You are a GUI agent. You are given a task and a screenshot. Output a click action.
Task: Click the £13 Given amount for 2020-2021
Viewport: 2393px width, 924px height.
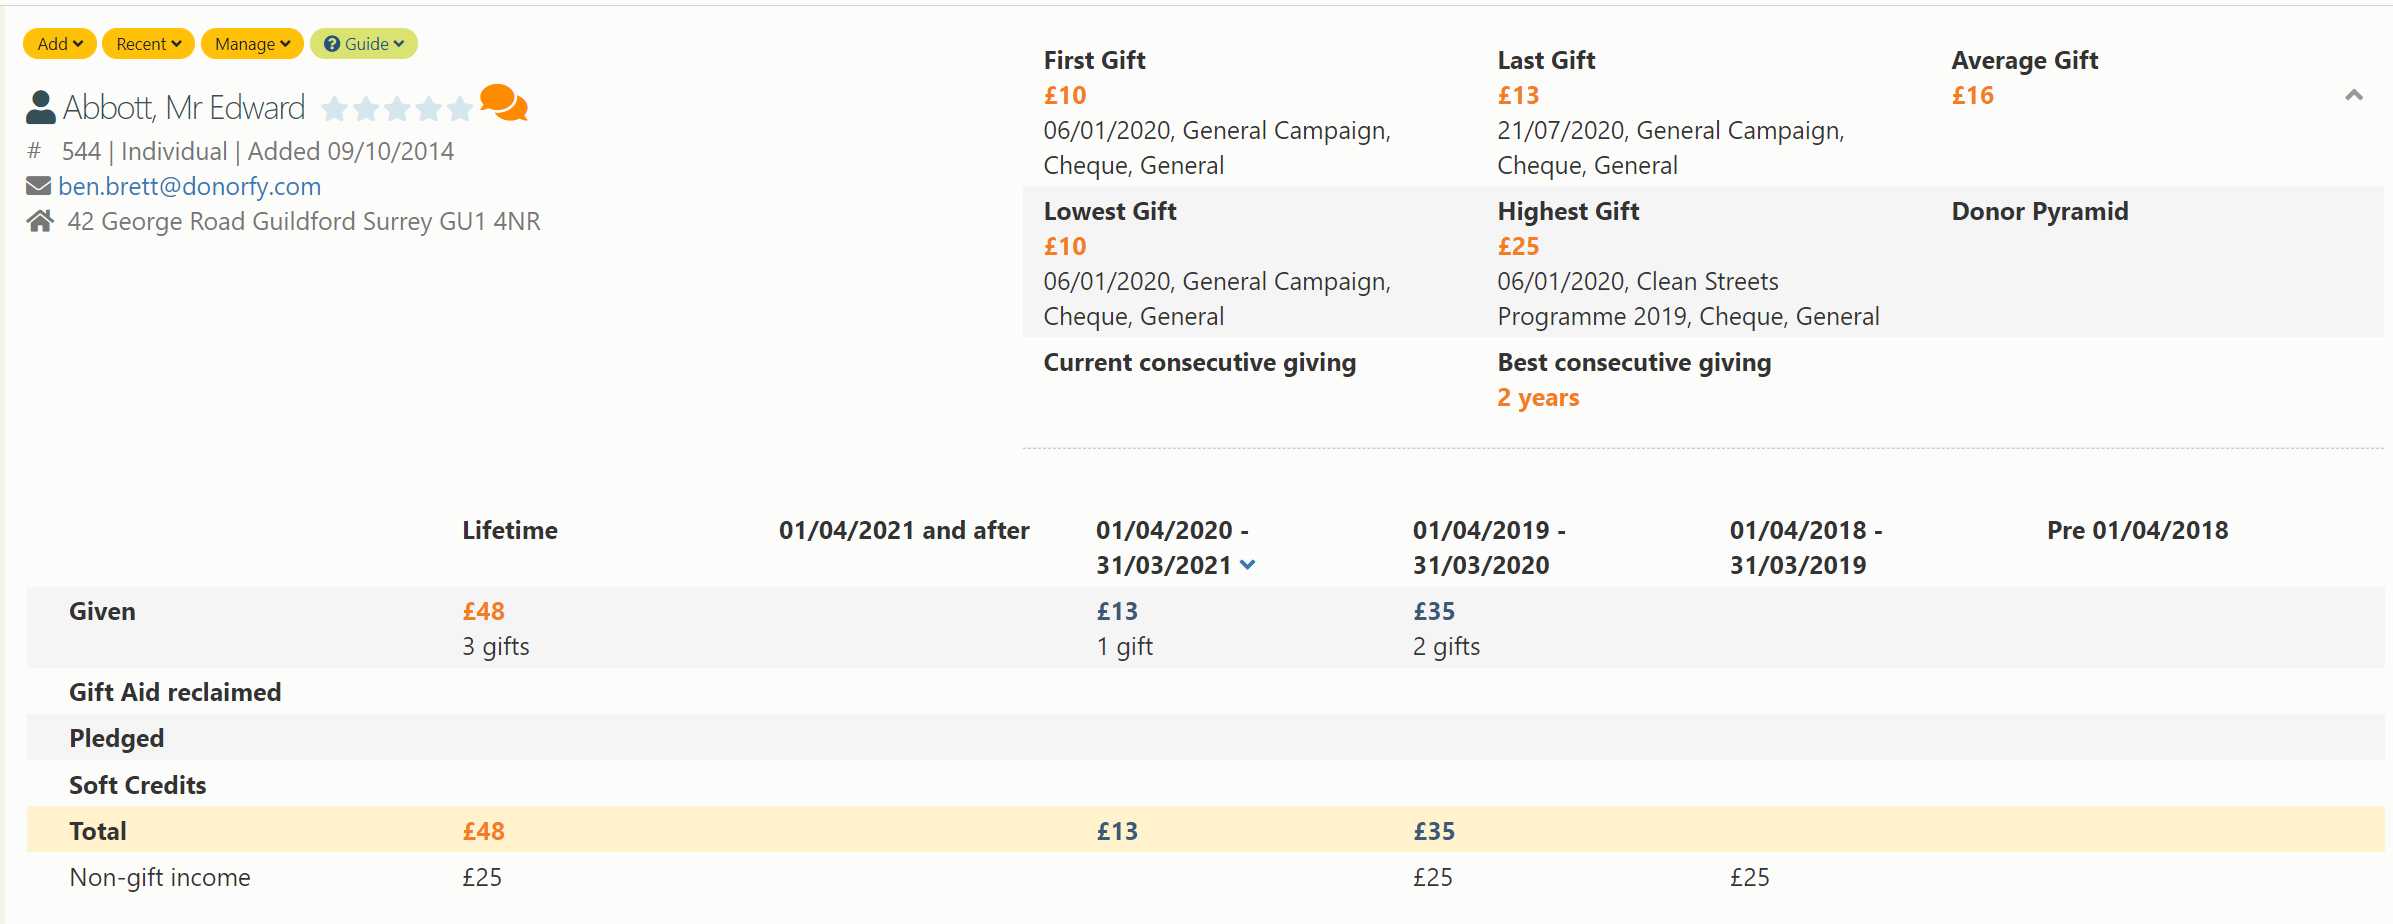pyautogui.click(x=1117, y=611)
